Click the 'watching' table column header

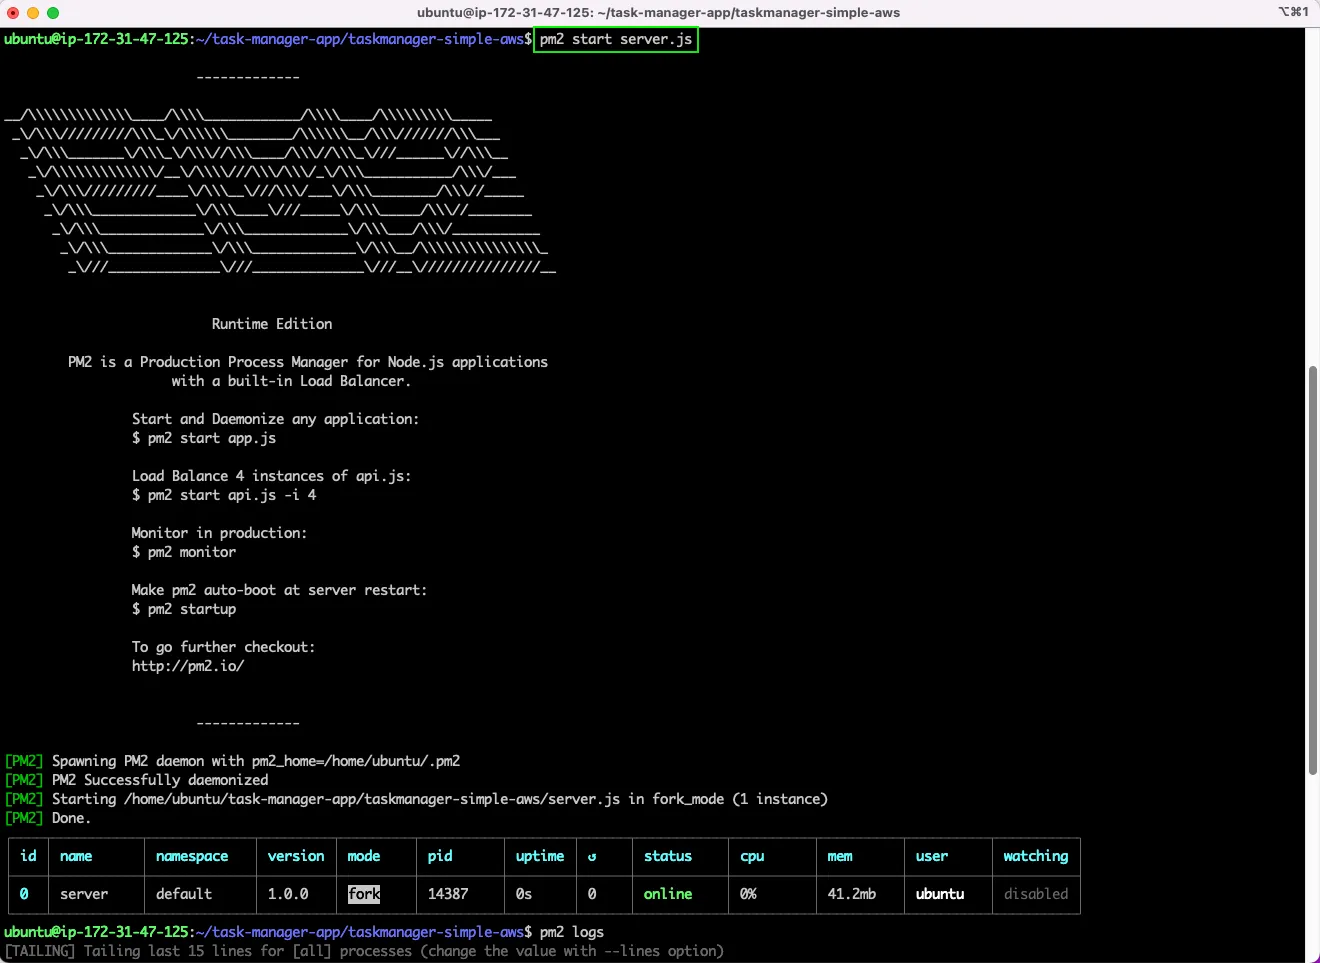coord(1036,856)
